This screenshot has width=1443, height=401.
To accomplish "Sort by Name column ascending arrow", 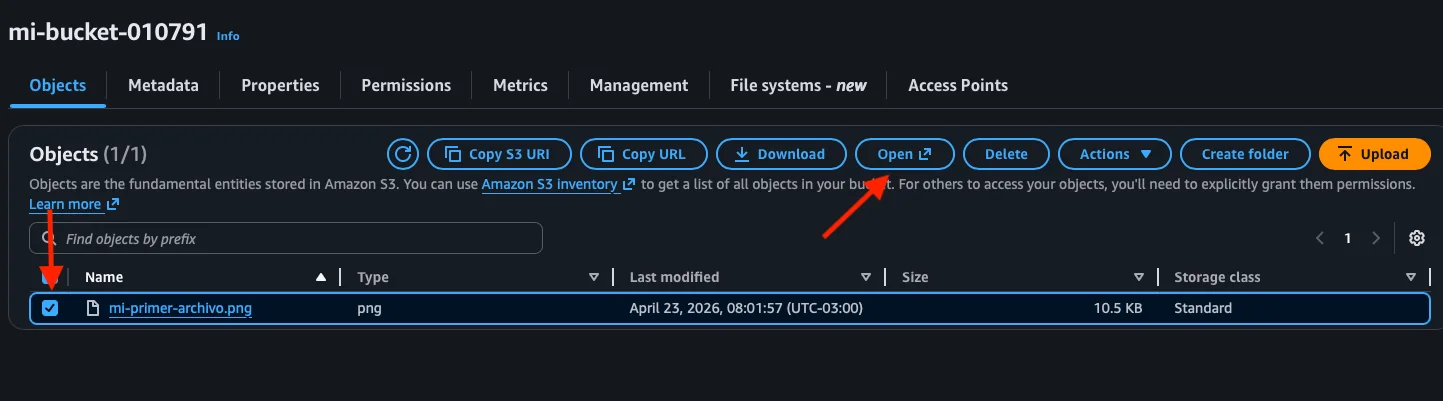I will coord(321,277).
